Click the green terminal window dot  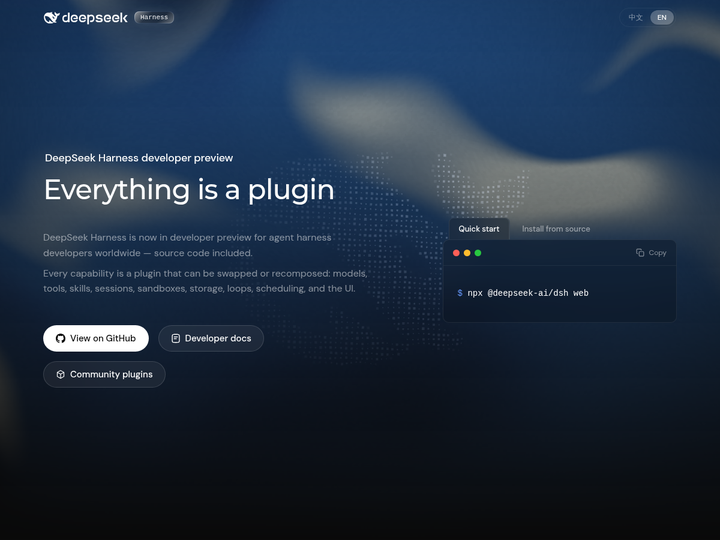pyautogui.click(x=478, y=253)
